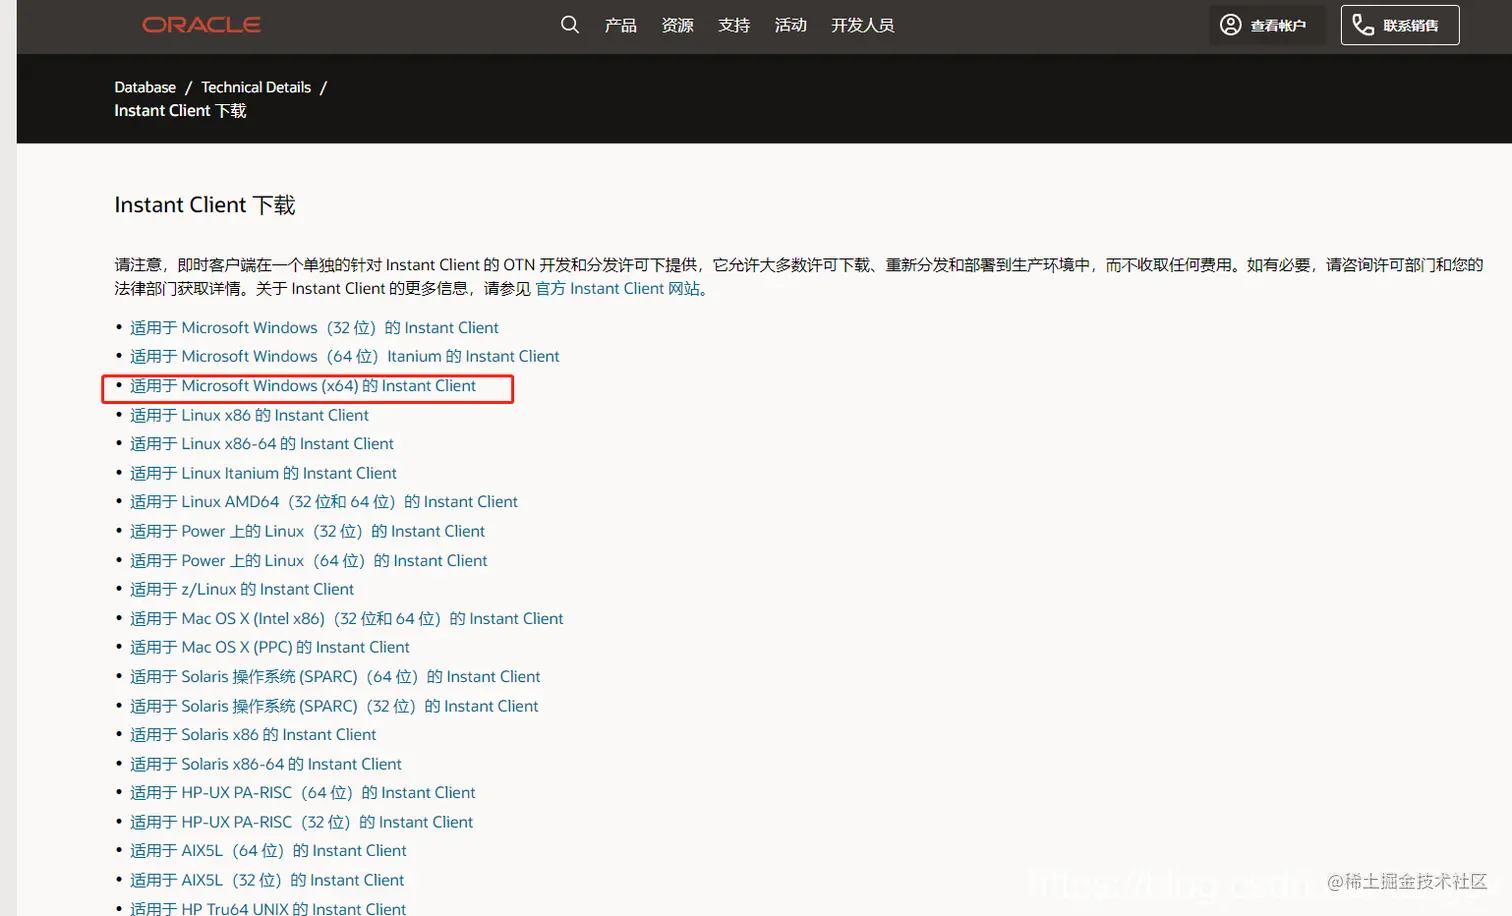Open AIX5L (64 位) Instant Client link
Viewport: 1512px width, 916px height.
click(268, 850)
